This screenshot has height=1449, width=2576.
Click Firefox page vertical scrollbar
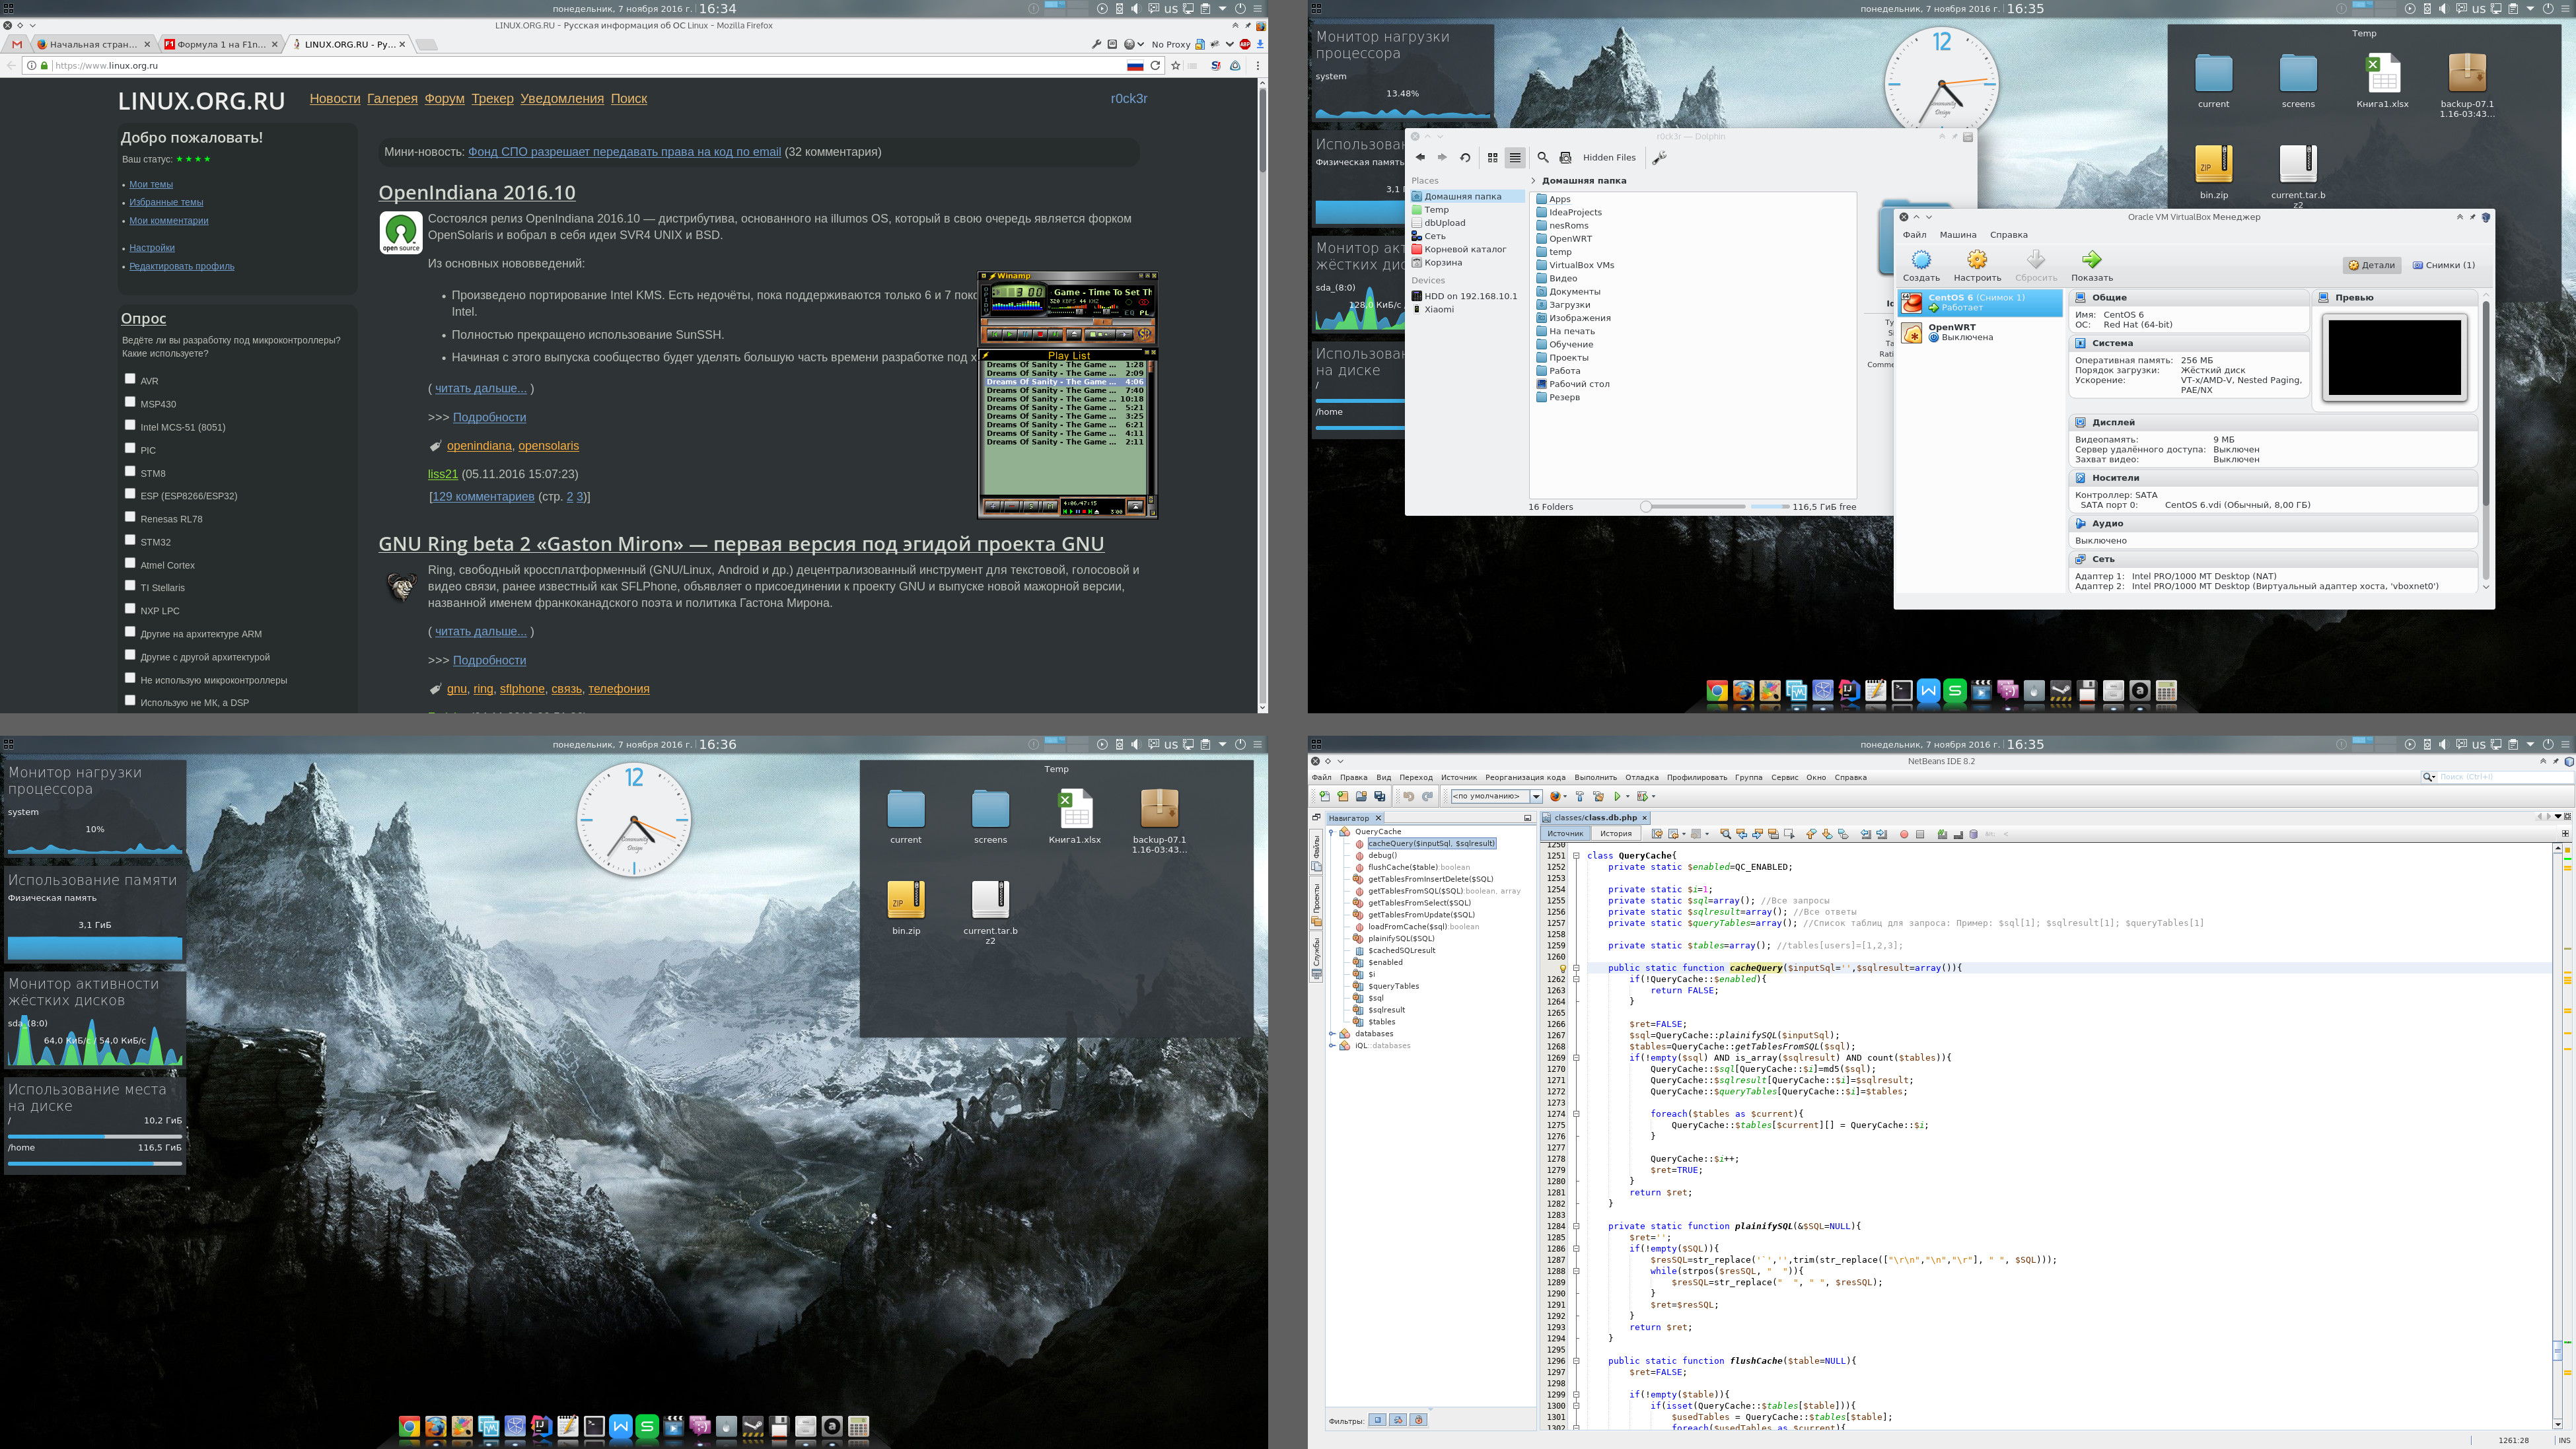[1262, 395]
